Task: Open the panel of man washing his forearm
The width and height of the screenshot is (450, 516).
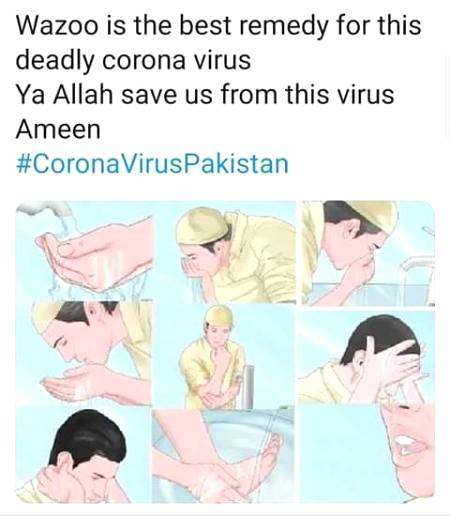Action: [224, 357]
